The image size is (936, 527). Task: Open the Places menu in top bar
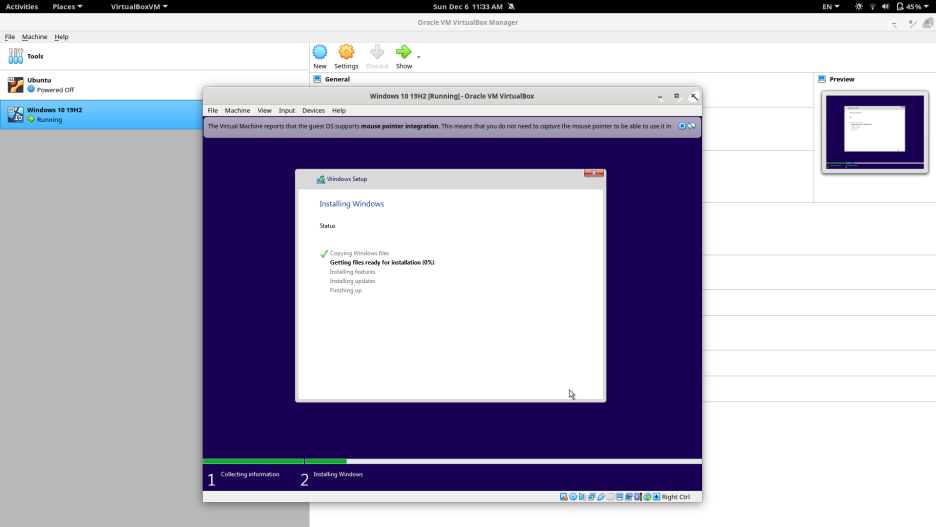[67, 7]
